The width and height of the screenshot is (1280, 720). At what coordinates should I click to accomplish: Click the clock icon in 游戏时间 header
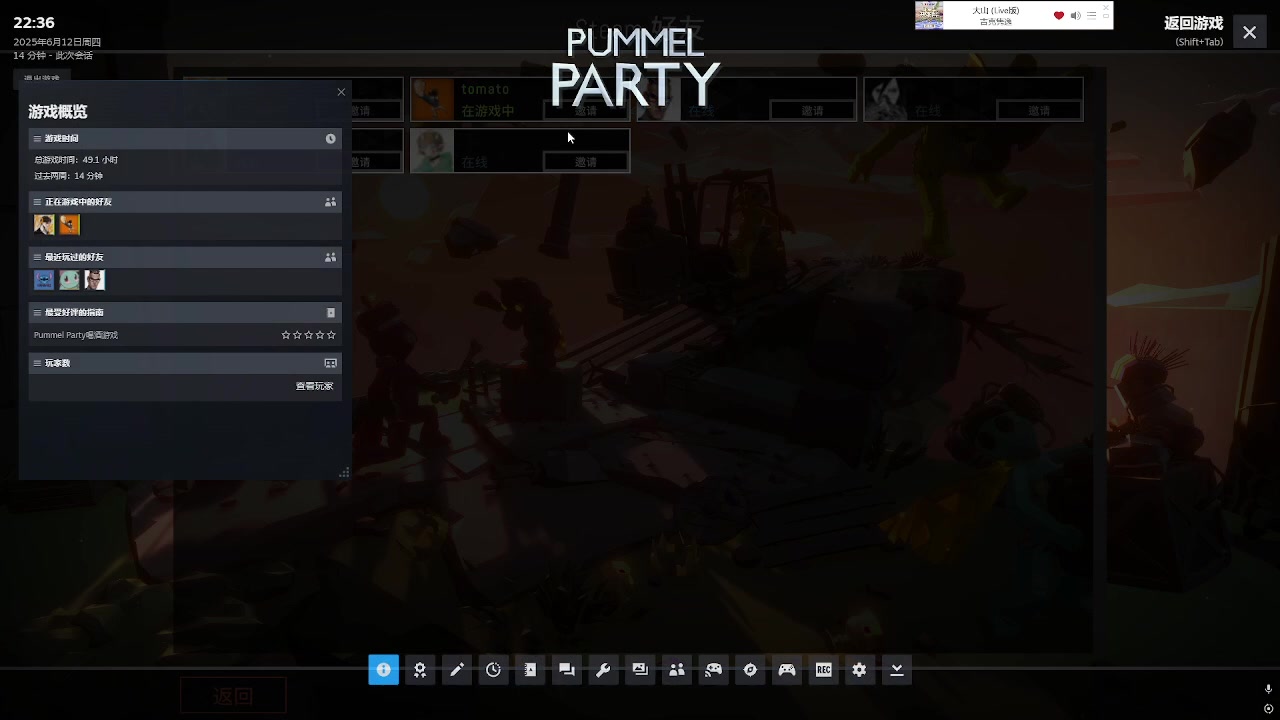click(330, 139)
